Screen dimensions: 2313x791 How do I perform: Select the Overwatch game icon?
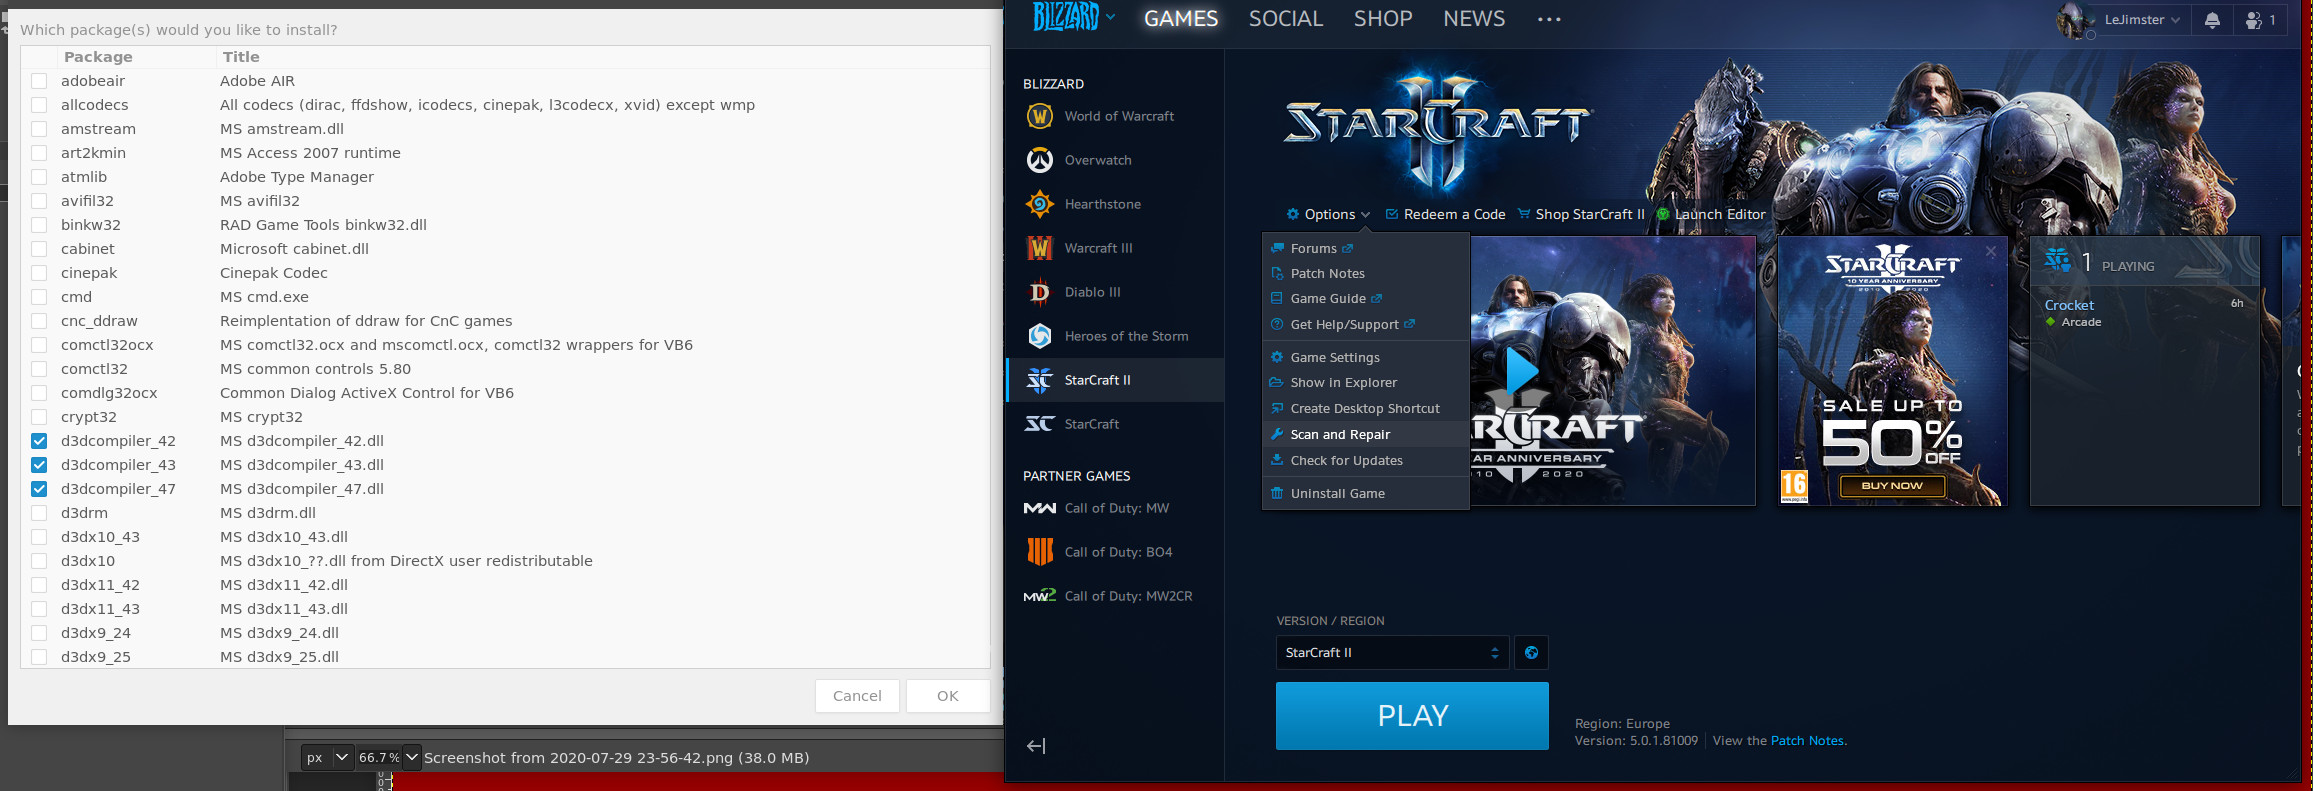tap(1040, 160)
